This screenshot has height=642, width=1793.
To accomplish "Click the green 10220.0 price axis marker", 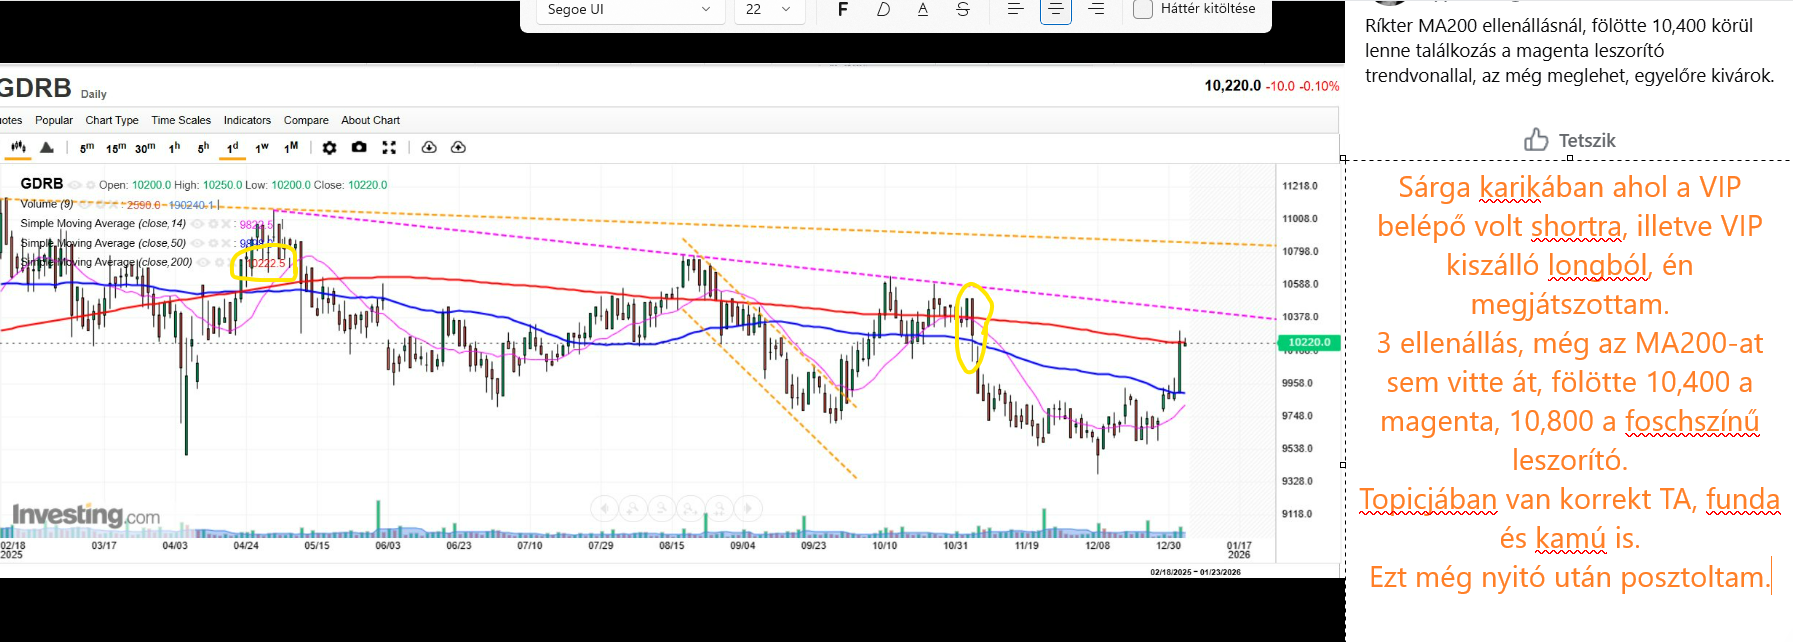I will point(1308,343).
